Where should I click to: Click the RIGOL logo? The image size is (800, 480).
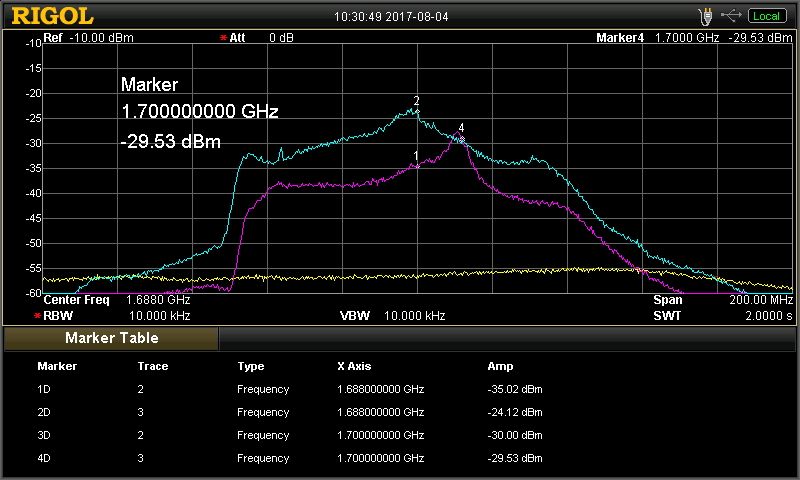(52, 16)
